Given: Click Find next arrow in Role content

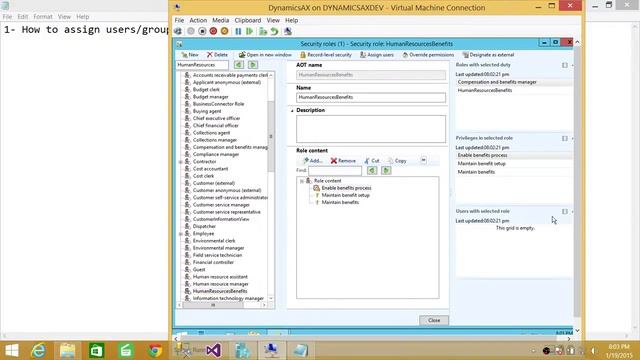Looking at the screenshot, I should [x=386, y=171].
